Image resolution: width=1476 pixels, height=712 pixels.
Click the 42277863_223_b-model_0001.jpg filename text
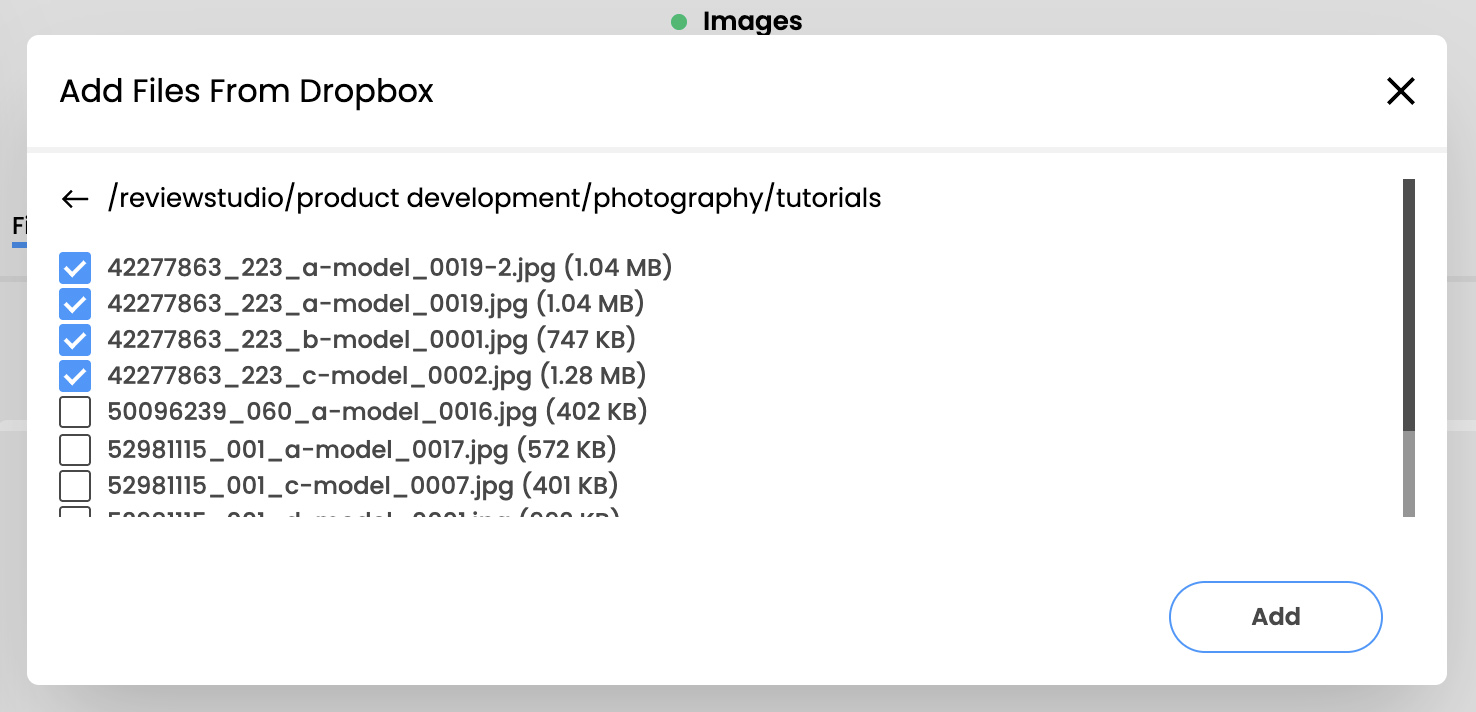(x=317, y=340)
